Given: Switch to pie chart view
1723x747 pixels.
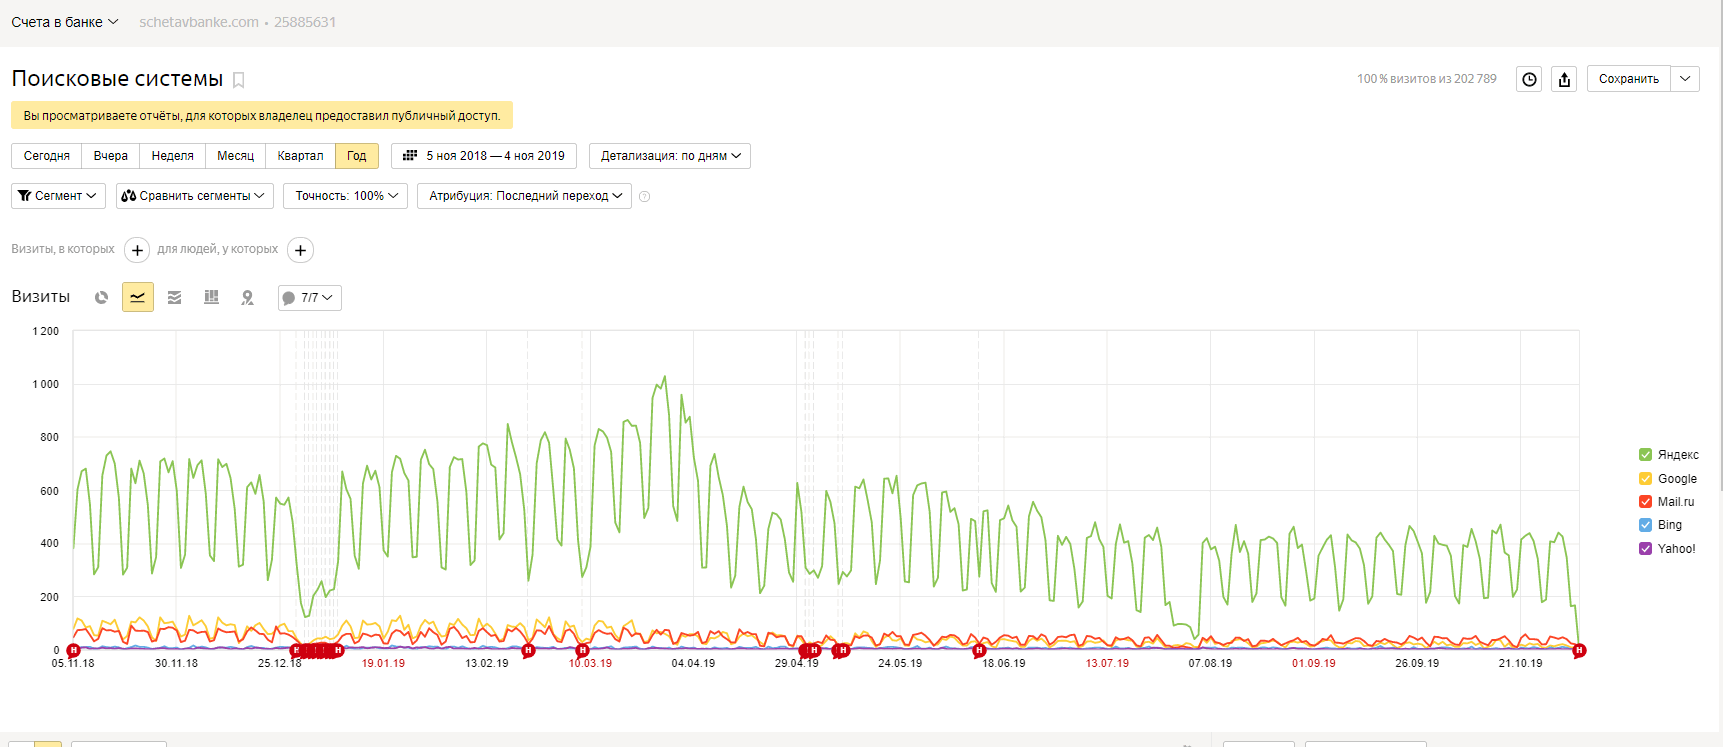Looking at the screenshot, I should [101, 297].
